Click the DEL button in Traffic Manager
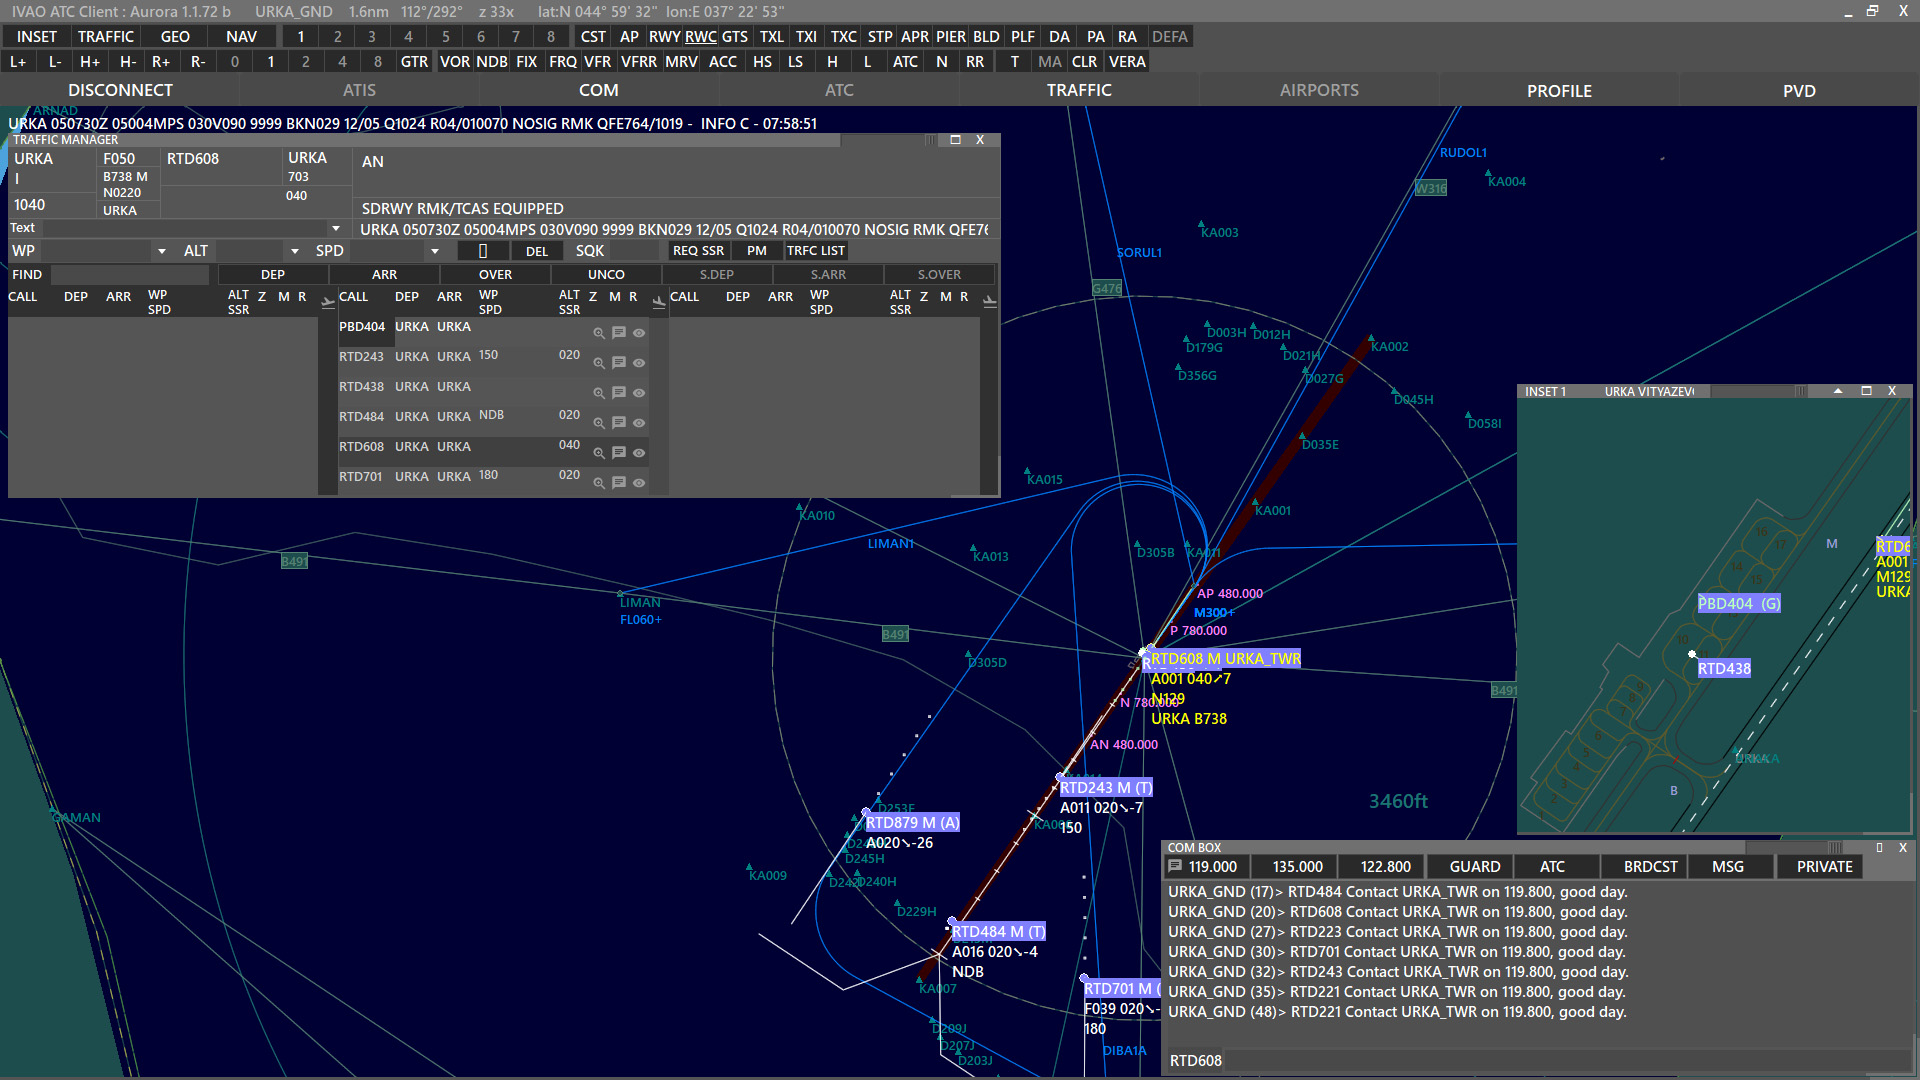This screenshot has height=1080, width=1920. pos(537,251)
